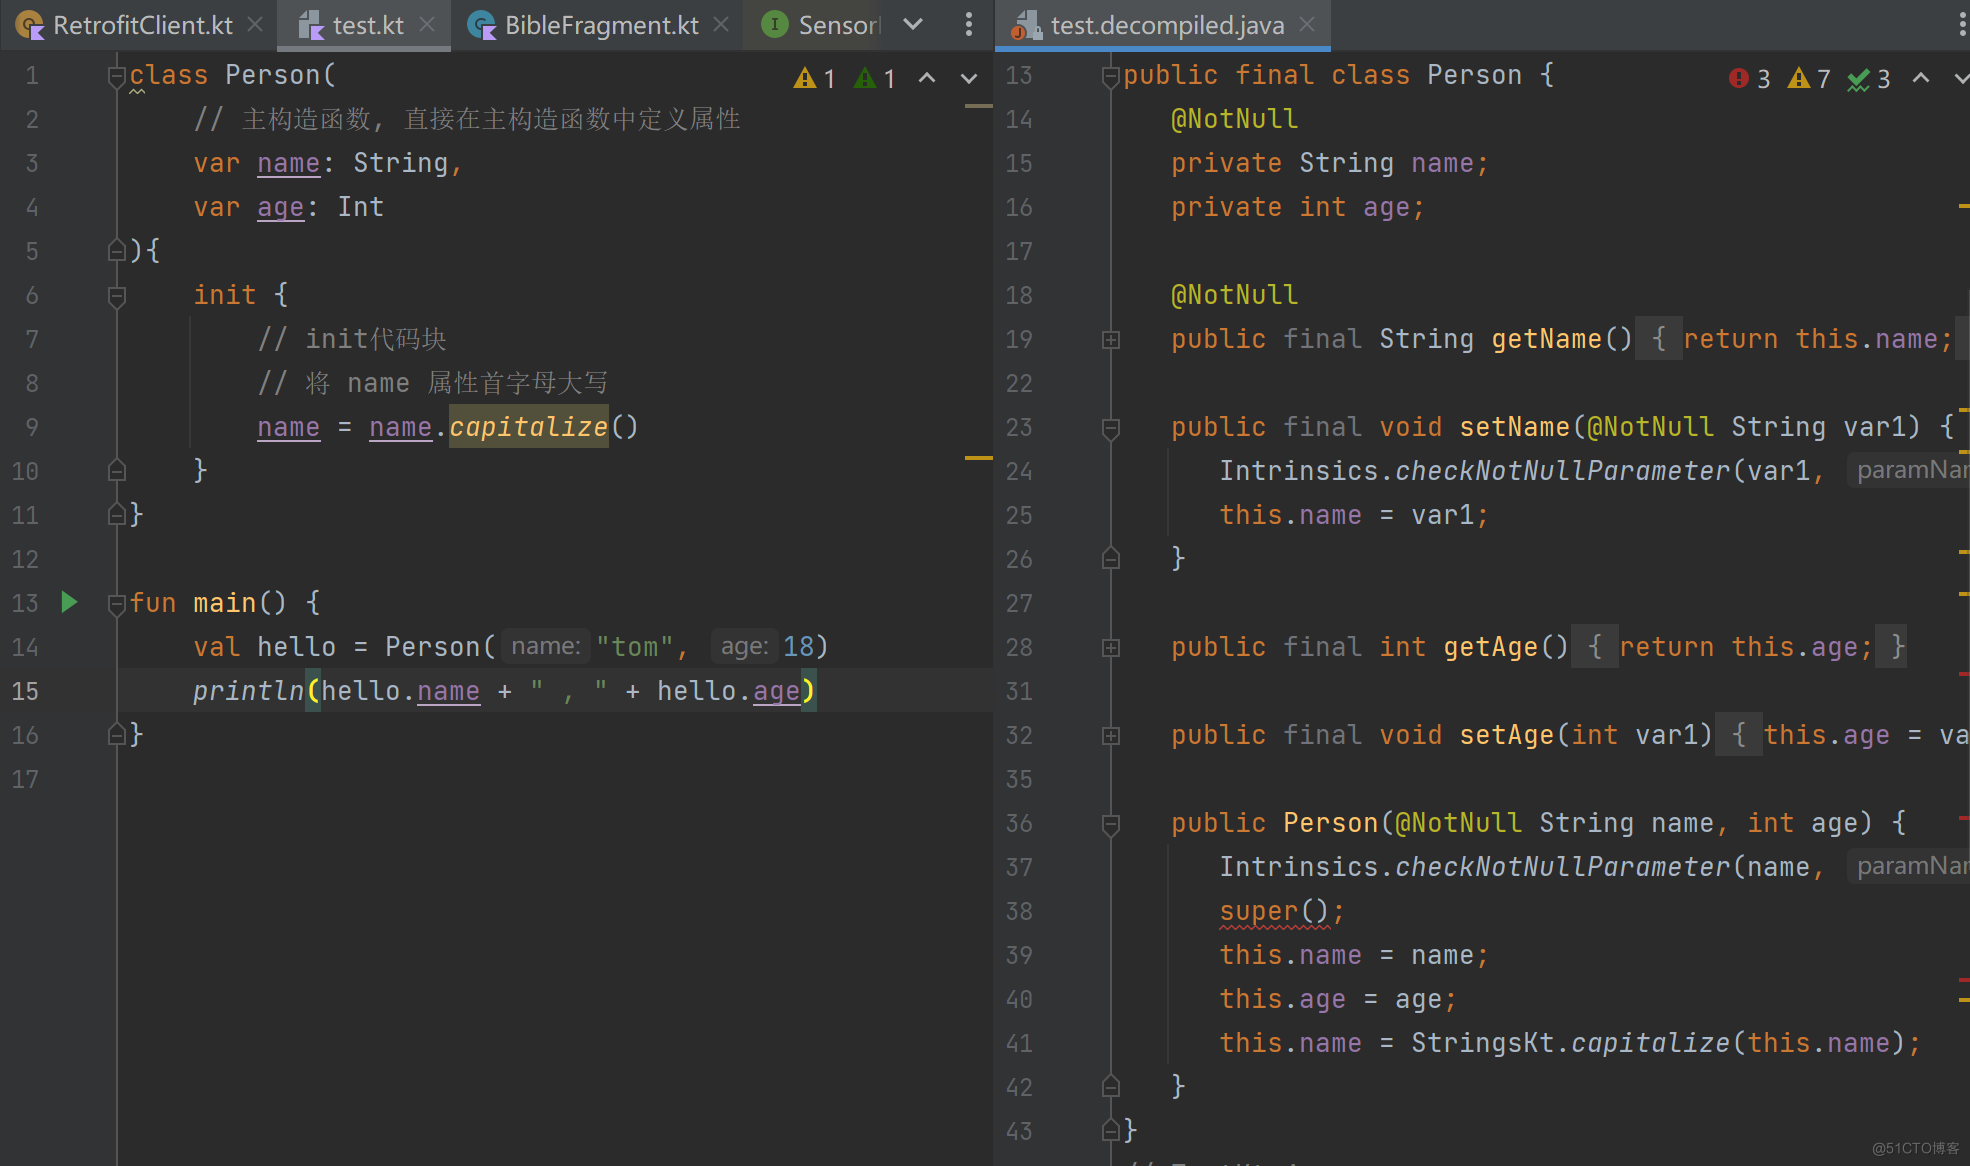The image size is (1970, 1166).
Task: Click the red error count in decompiled file
Action: [1749, 78]
